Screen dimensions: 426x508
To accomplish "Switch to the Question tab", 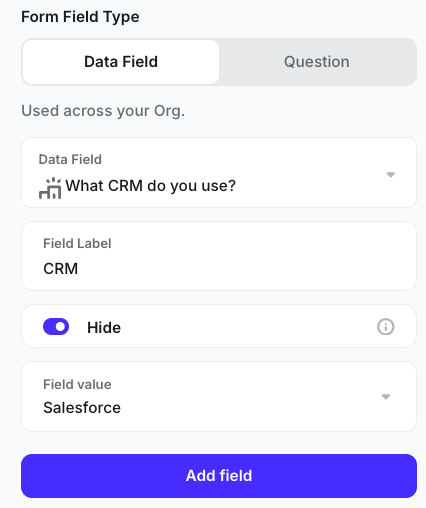I will (x=317, y=62).
